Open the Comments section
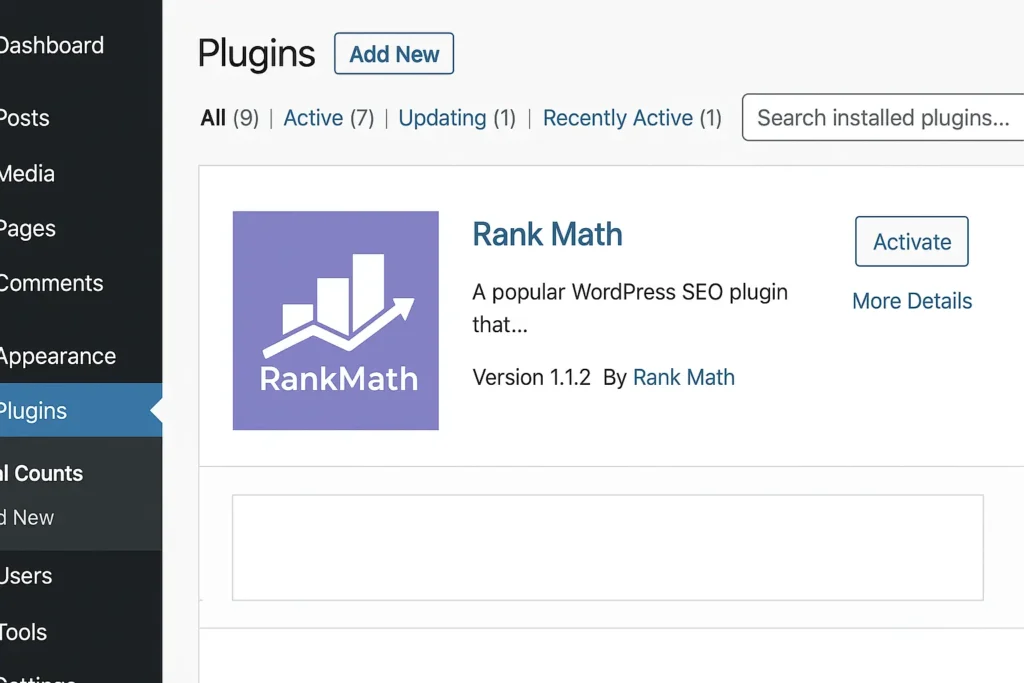Image resolution: width=1024 pixels, height=683 pixels. pos(50,283)
